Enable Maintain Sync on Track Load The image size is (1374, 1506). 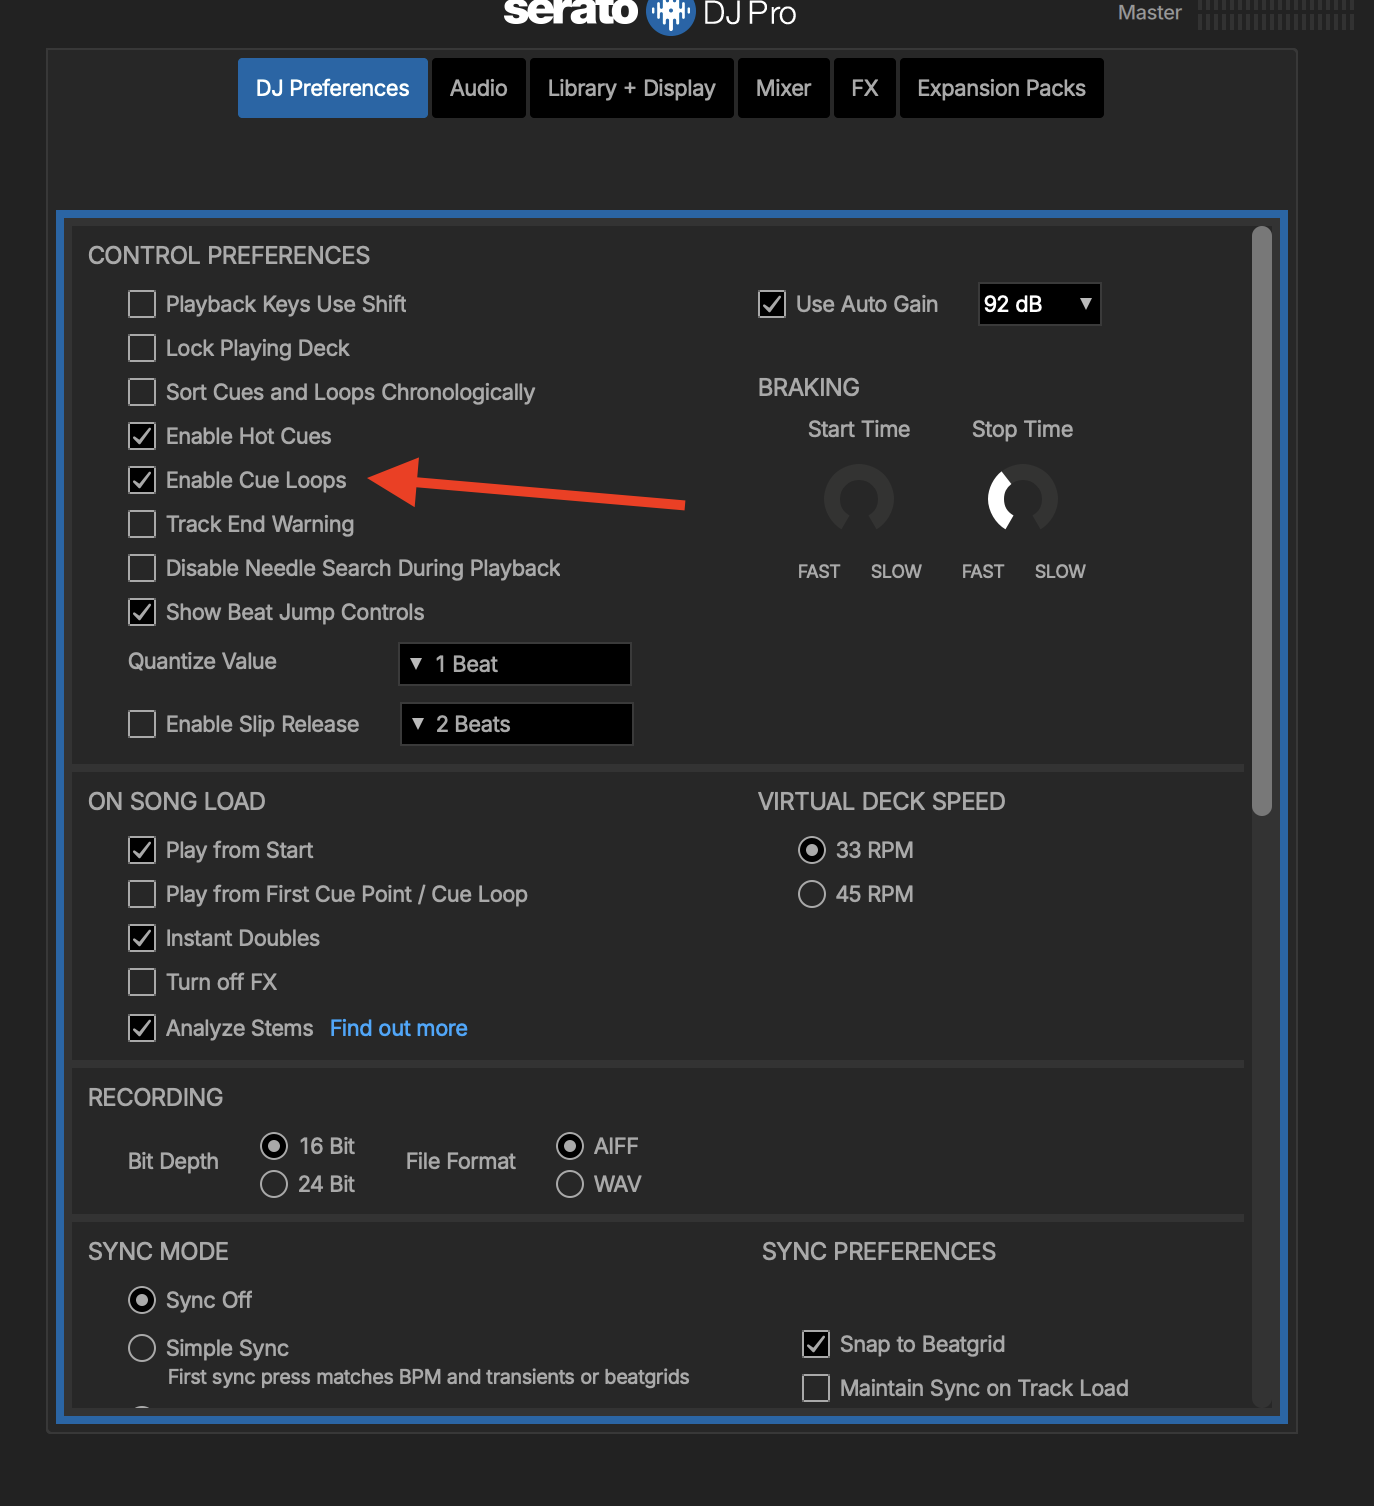click(x=816, y=1388)
